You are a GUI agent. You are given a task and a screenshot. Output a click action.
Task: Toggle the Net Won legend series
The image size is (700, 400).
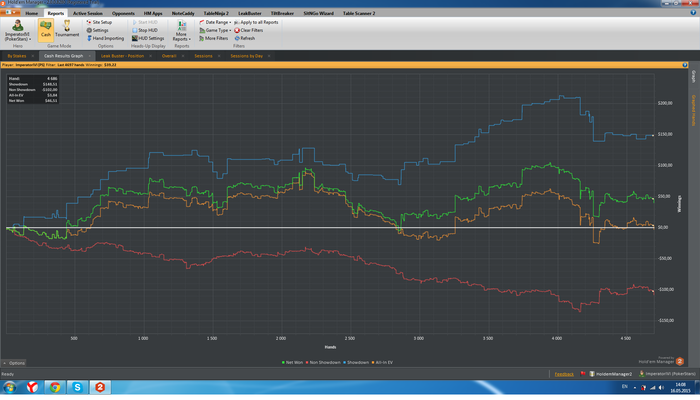pyautogui.click(x=292, y=363)
